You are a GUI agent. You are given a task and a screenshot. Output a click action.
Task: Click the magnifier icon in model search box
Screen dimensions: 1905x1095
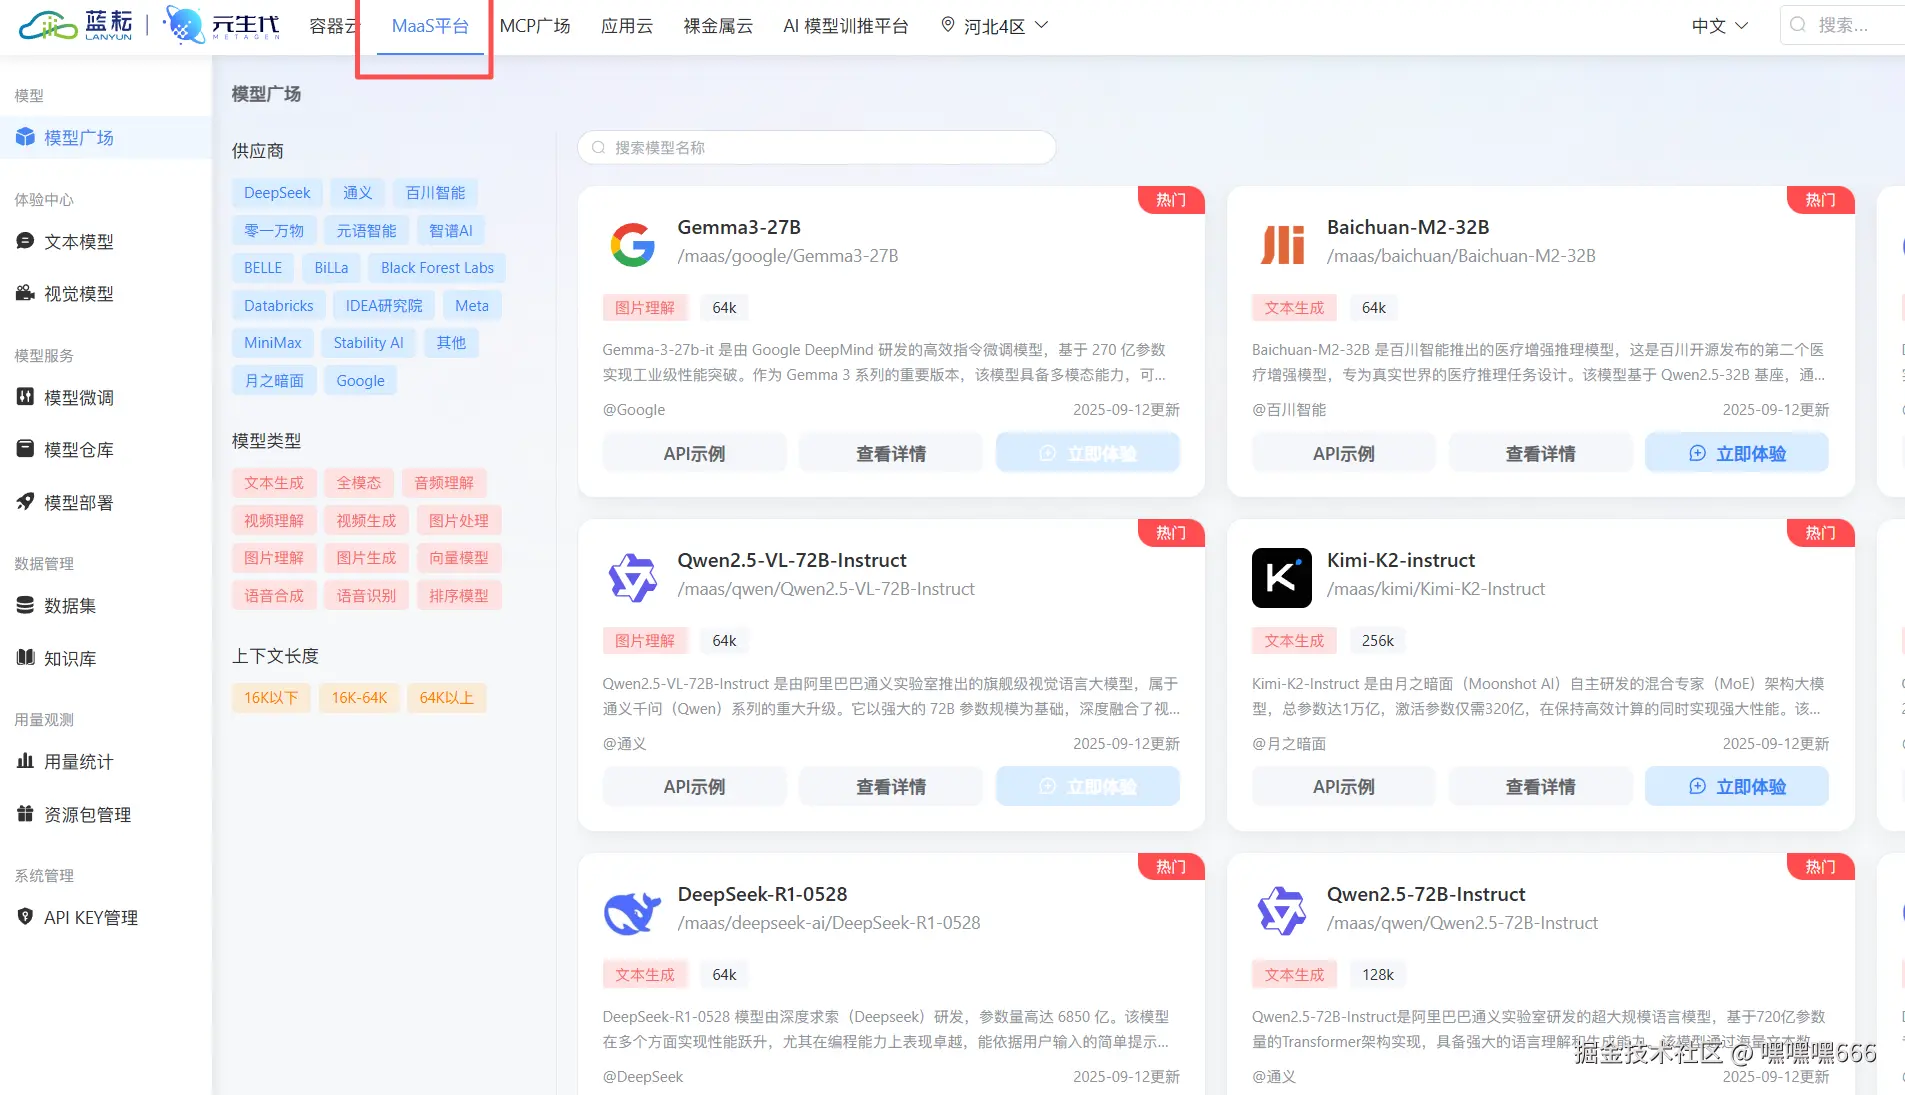point(598,148)
